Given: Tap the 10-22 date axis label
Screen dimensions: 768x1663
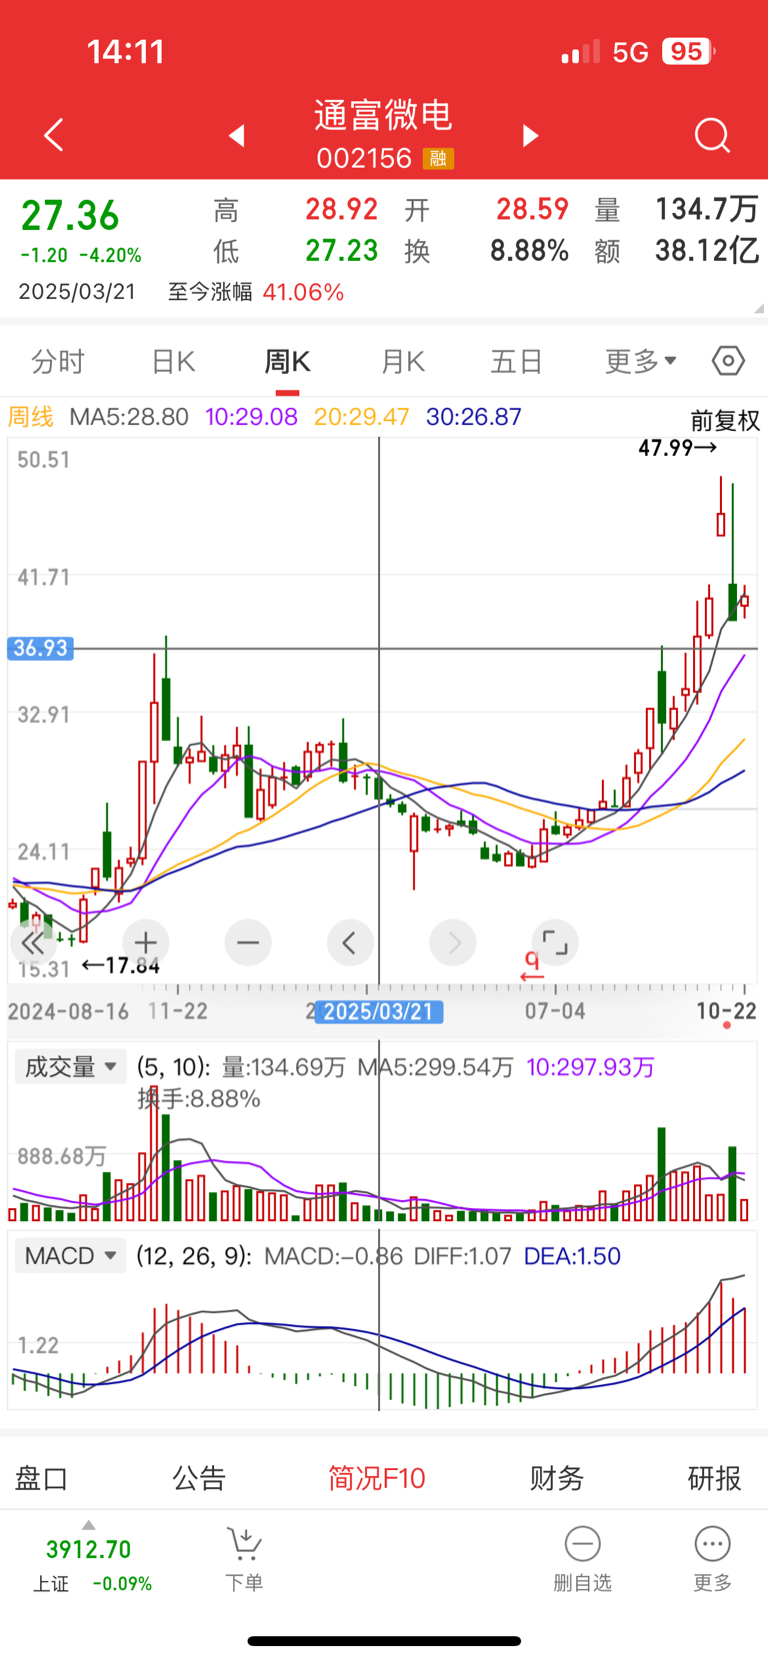Looking at the screenshot, I should click(727, 1011).
